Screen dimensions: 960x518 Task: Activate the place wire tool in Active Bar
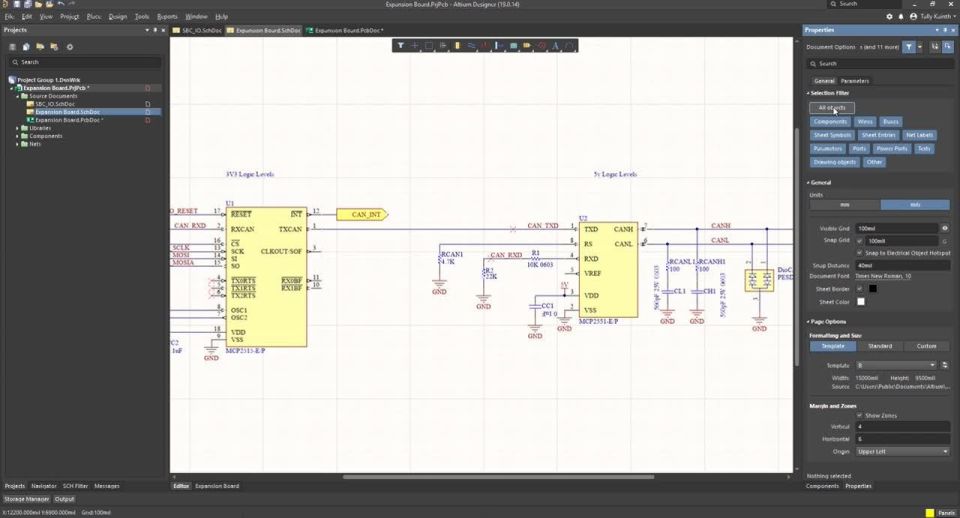[x=471, y=45]
